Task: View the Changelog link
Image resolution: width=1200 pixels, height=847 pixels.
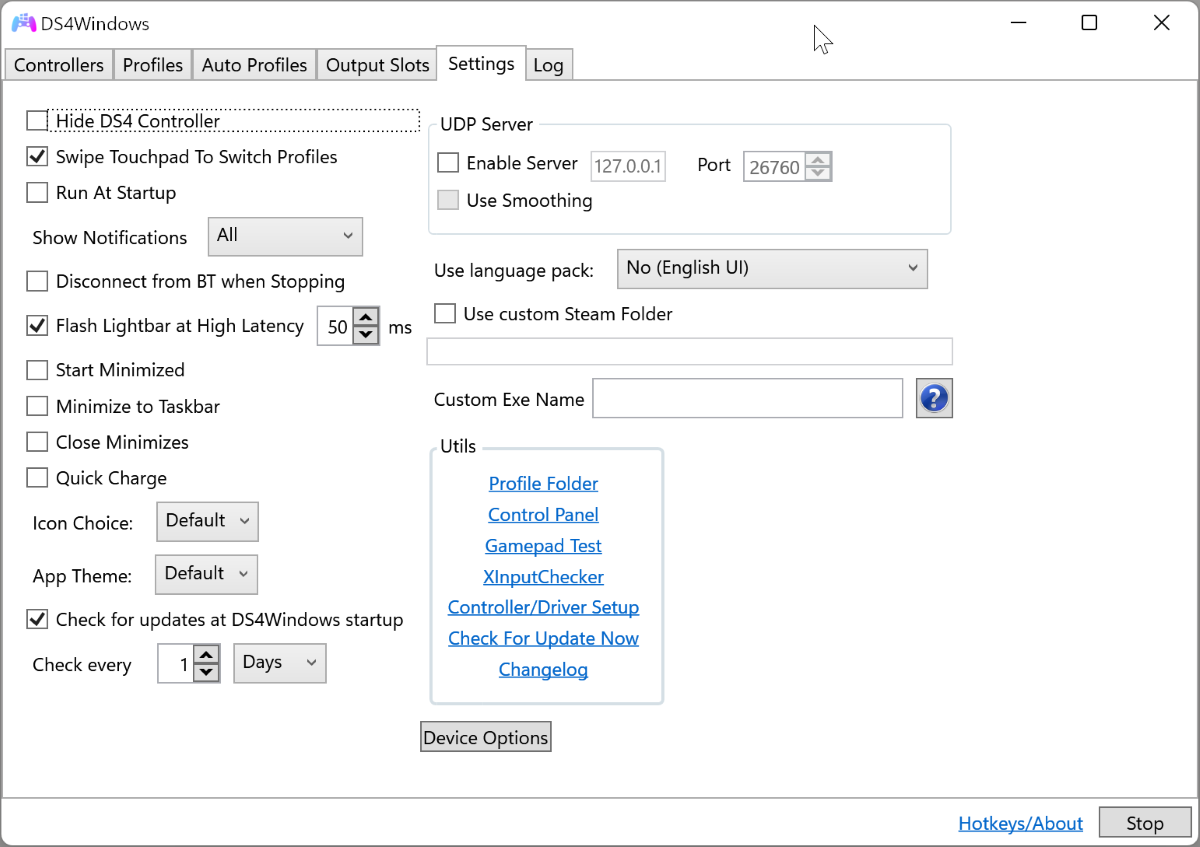Action: (543, 670)
